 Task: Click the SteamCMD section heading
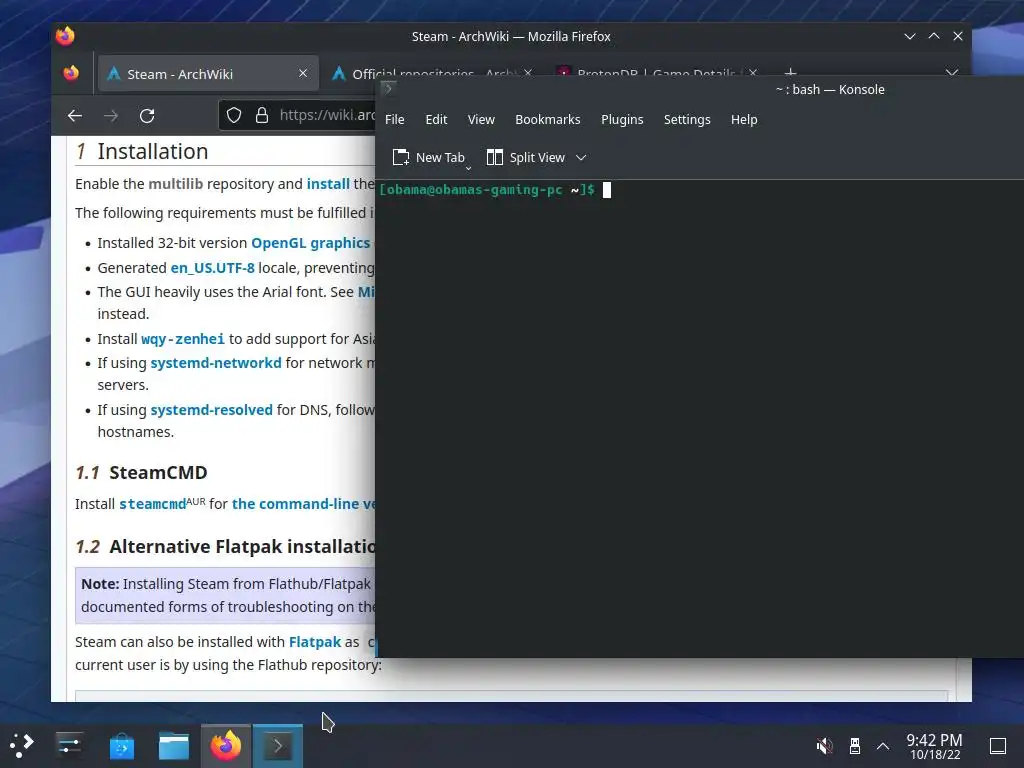[x=158, y=472]
